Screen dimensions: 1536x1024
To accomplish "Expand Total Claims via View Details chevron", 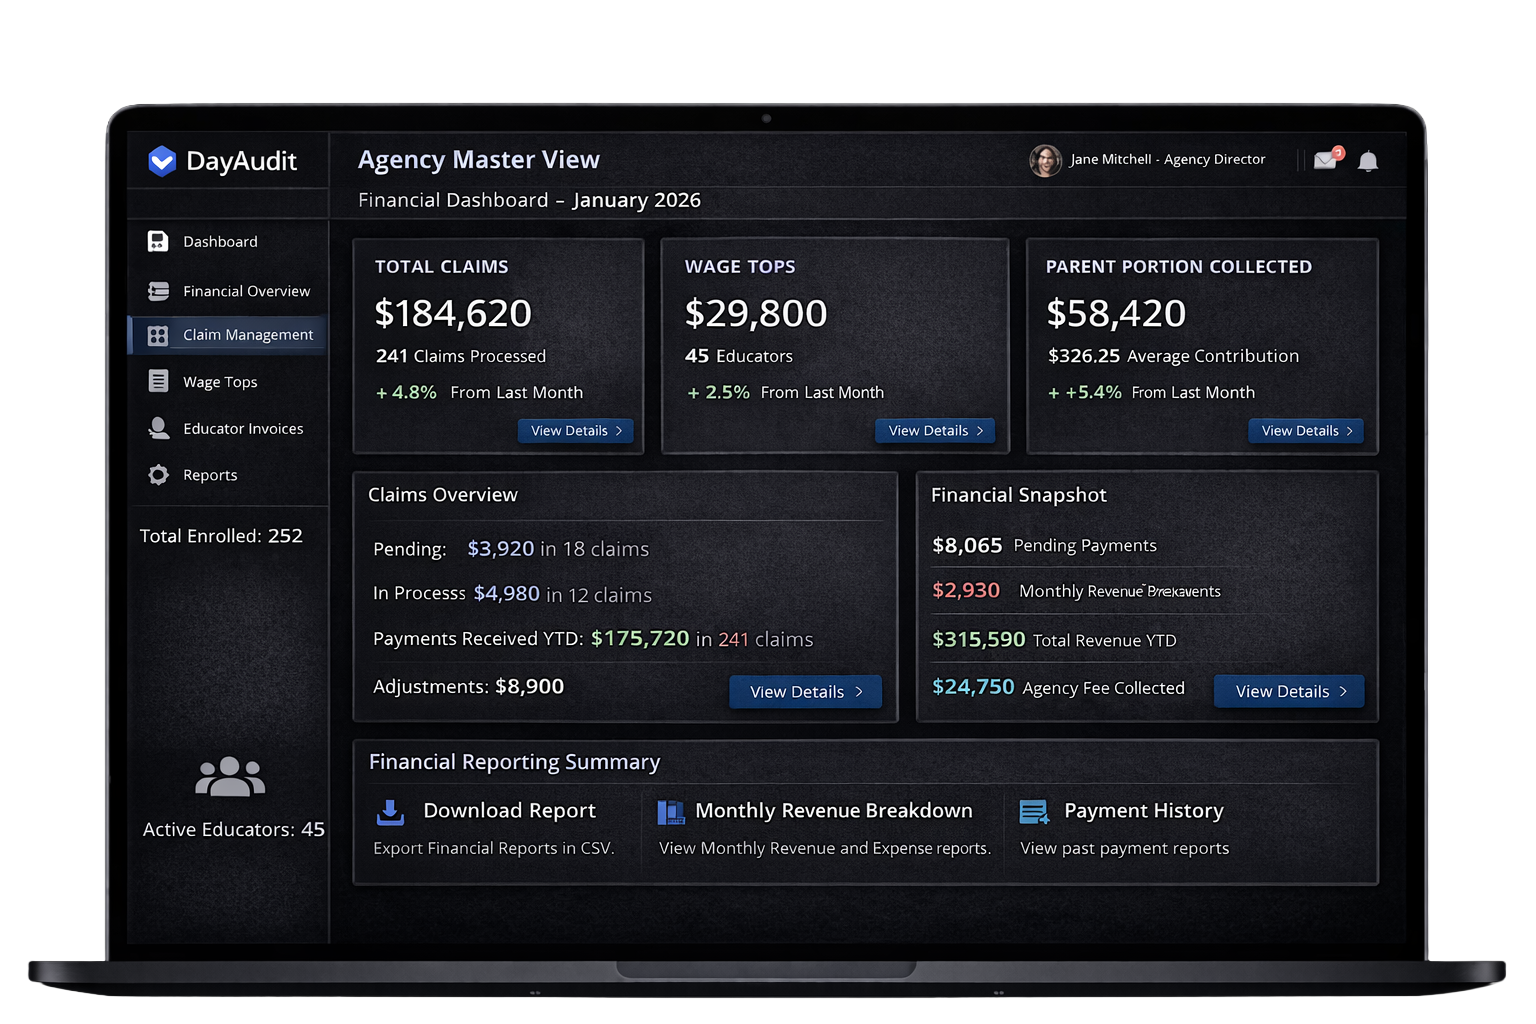I will pyautogui.click(x=621, y=430).
